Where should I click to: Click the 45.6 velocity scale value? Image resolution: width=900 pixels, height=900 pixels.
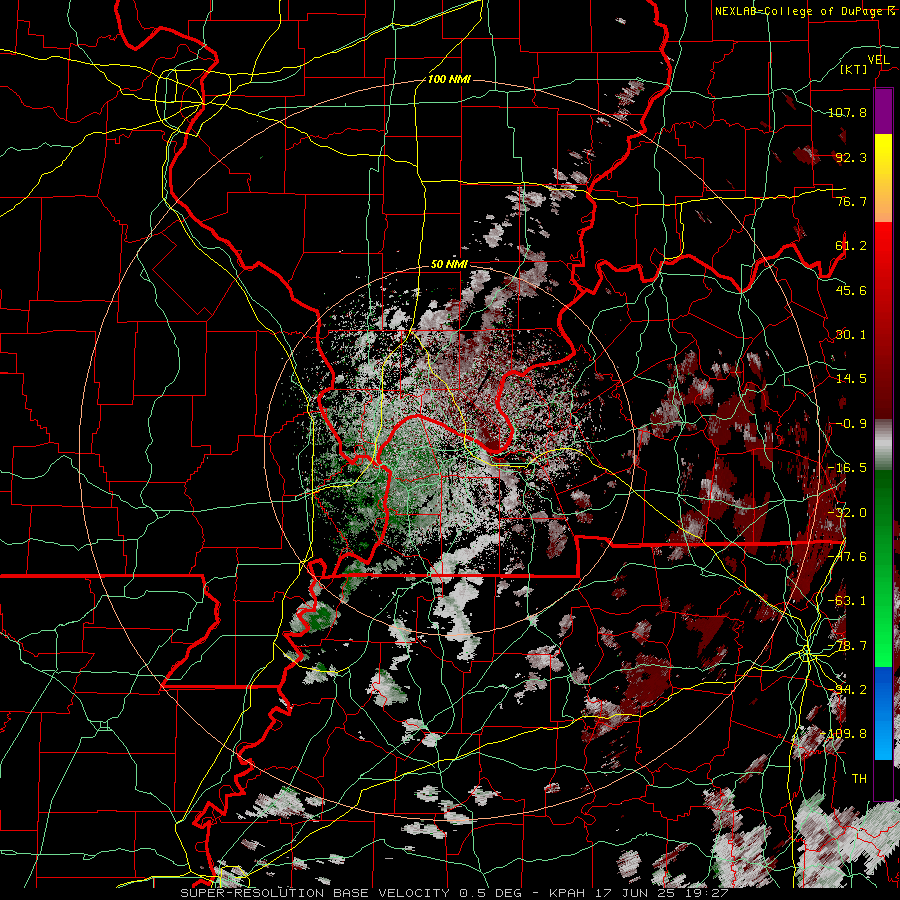(851, 290)
